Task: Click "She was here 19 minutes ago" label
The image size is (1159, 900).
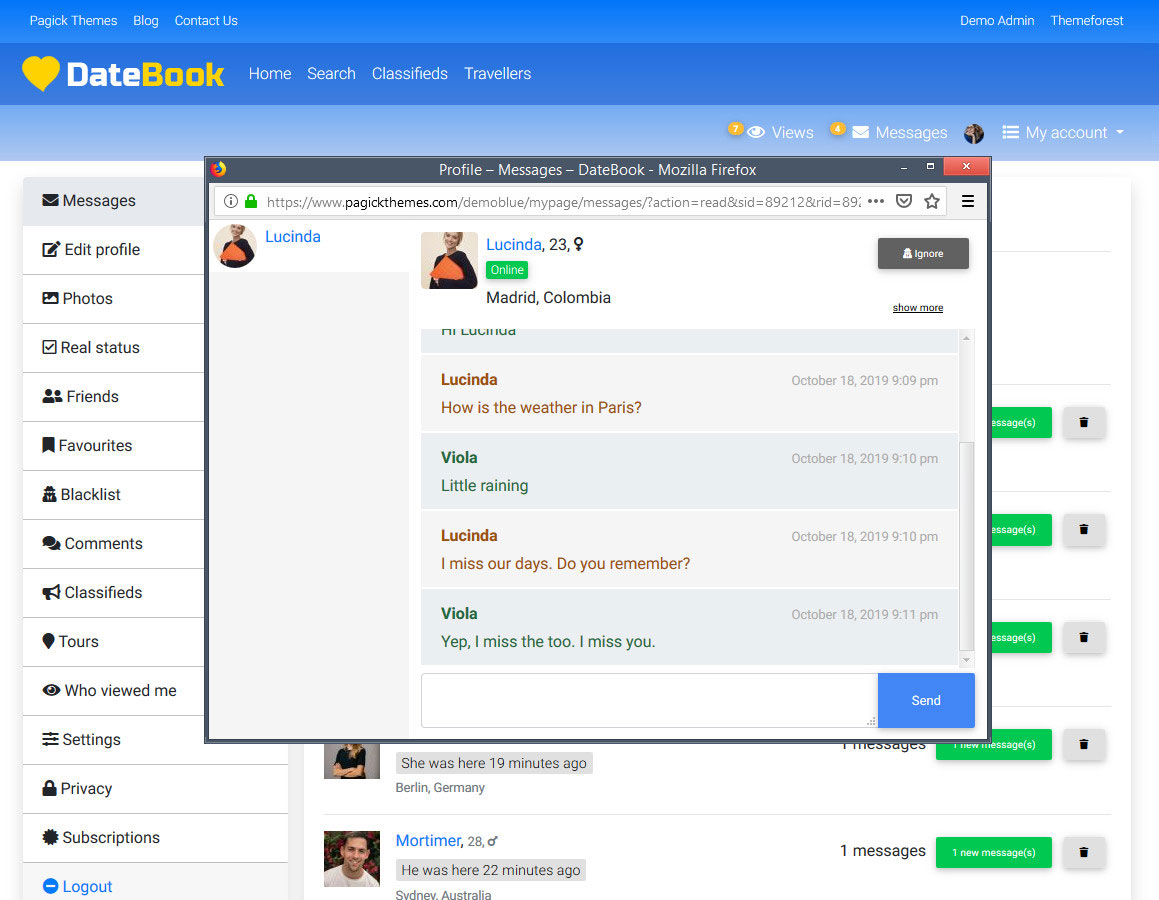Action: 494,763
